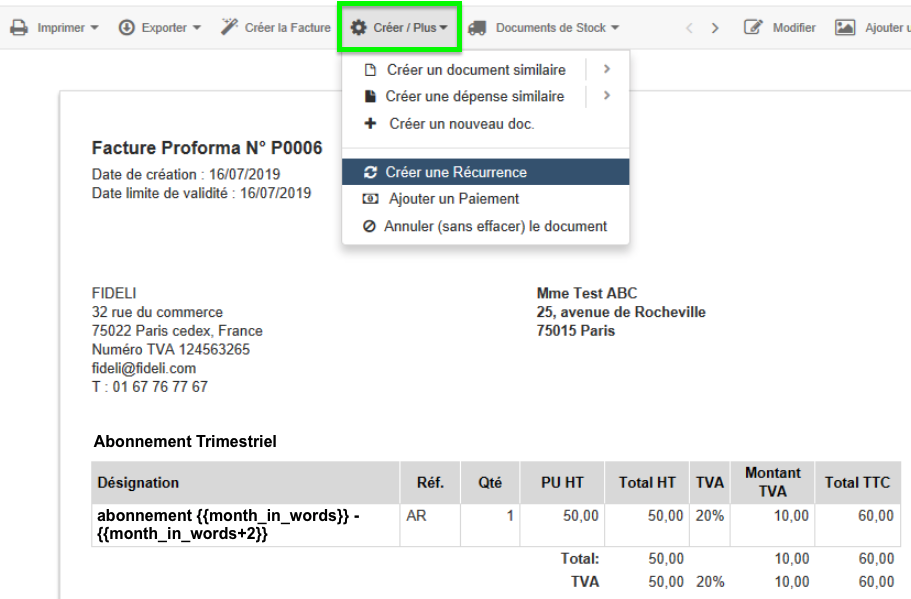Viewport: 911px width, 599px height.
Task: Select Ajouter un Paiement menu entry
Action: click(x=454, y=199)
